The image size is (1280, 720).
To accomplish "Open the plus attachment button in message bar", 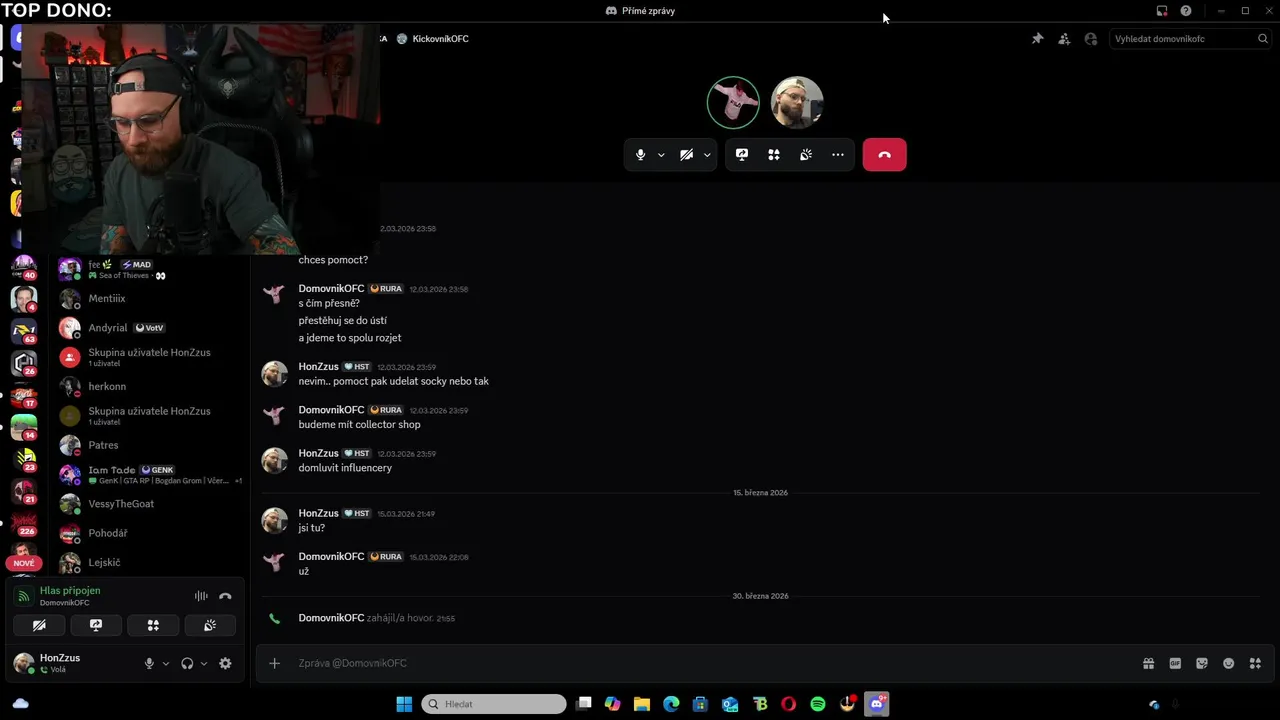I will click(x=274, y=663).
